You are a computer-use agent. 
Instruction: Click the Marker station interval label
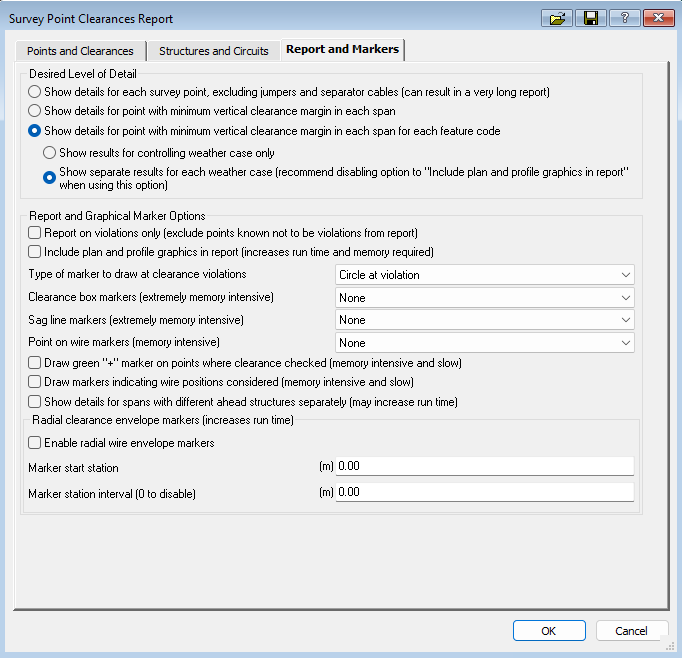click(112, 494)
